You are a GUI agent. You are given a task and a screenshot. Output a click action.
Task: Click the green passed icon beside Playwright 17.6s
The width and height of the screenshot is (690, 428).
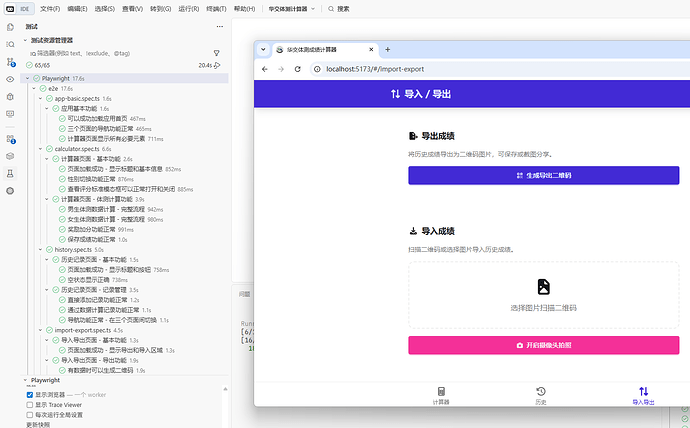pyautogui.click(x=37, y=78)
